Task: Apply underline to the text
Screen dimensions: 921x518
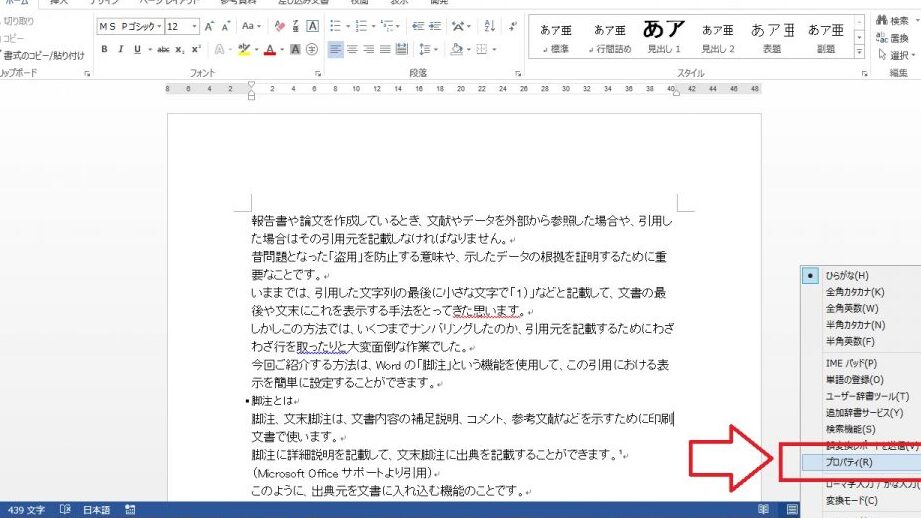Action: 137,49
